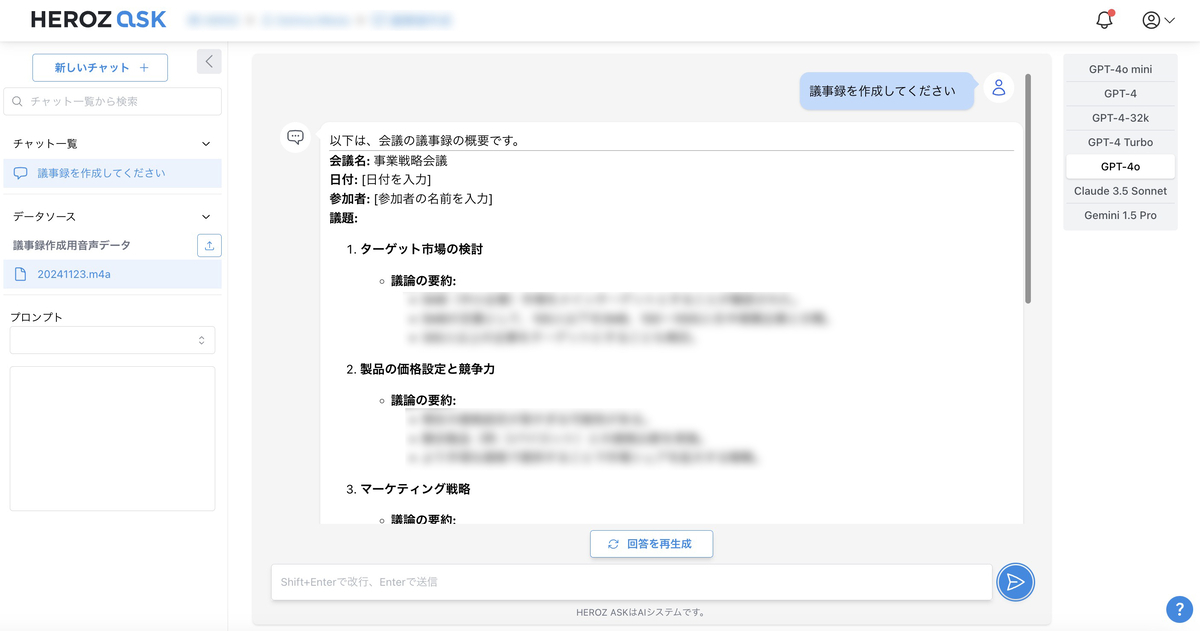This screenshot has width=1200, height=631.
Task: Click the message input box
Action: 632,582
